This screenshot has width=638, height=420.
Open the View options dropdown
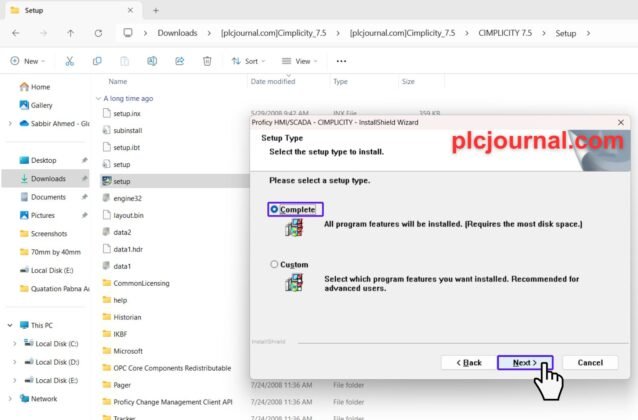(302, 61)
